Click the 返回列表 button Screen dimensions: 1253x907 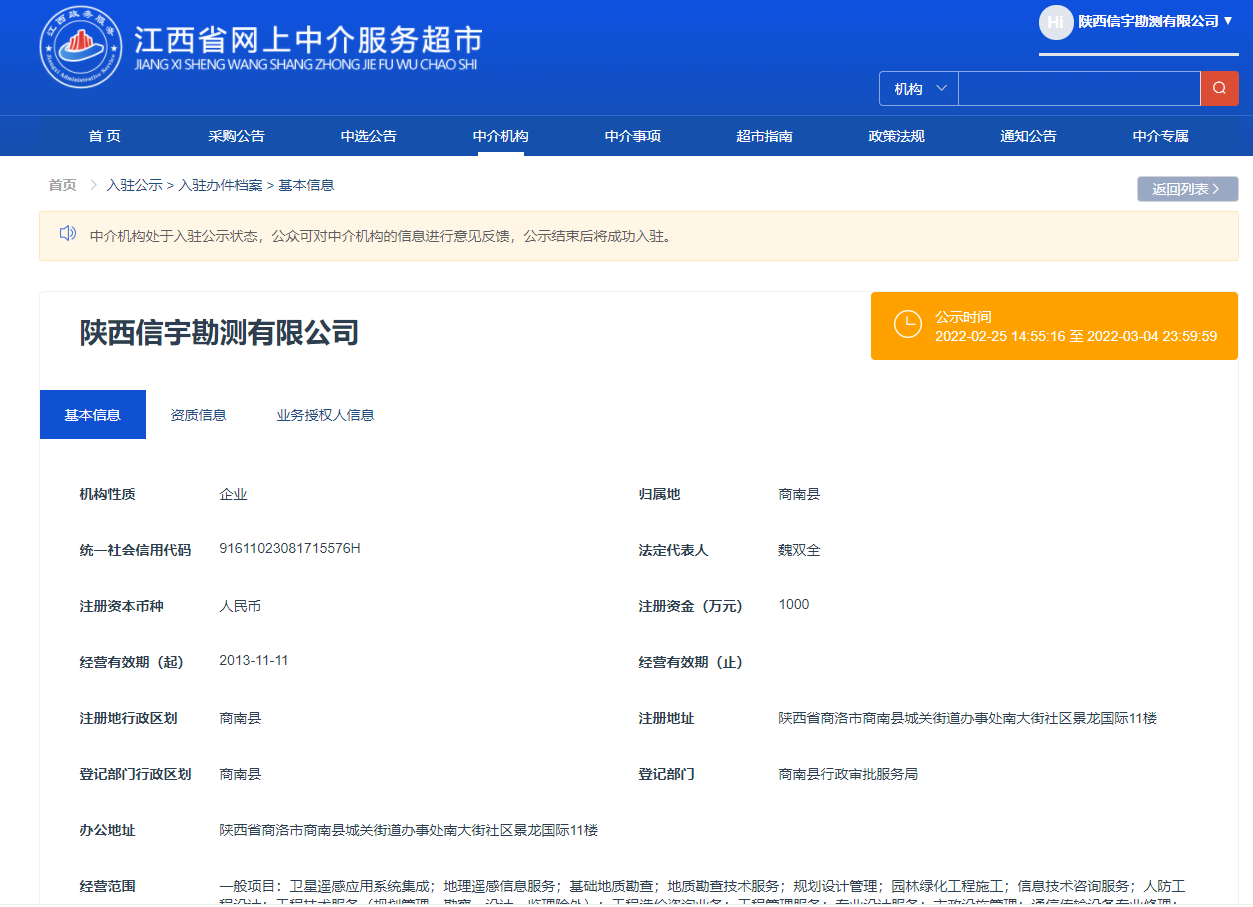[1186, 188]
